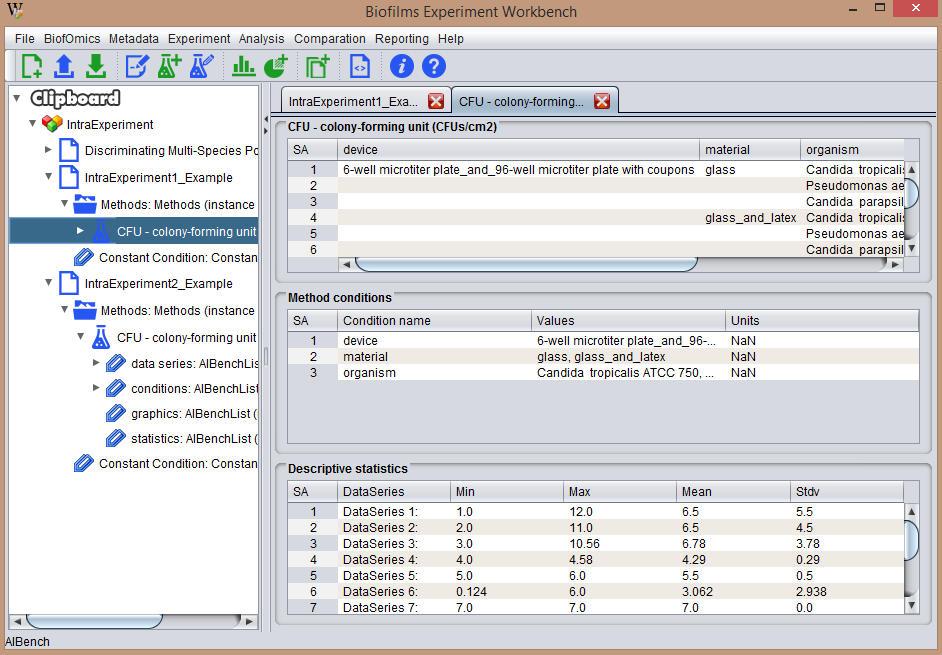Click the flask icon of highlighted CFU node

101,231
